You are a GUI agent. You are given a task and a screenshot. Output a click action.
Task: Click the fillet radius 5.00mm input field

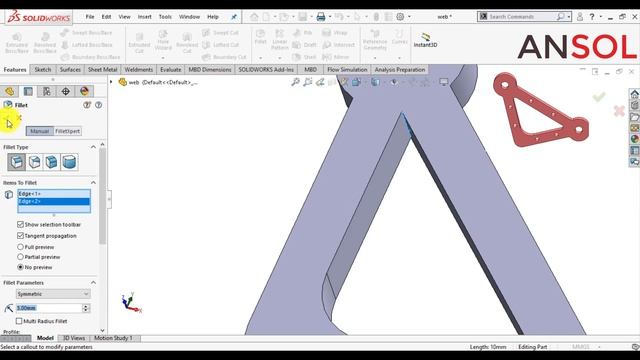49,308
